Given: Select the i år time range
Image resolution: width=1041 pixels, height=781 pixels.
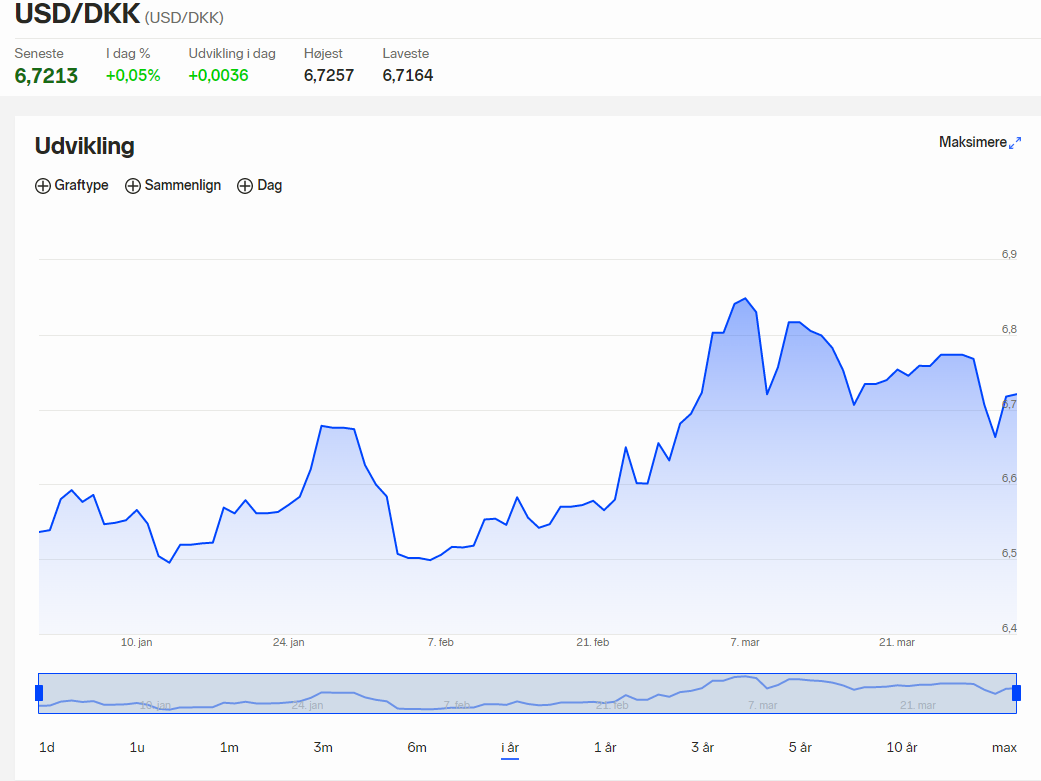Looking at the screenshot, I should (x=510, y=747).
